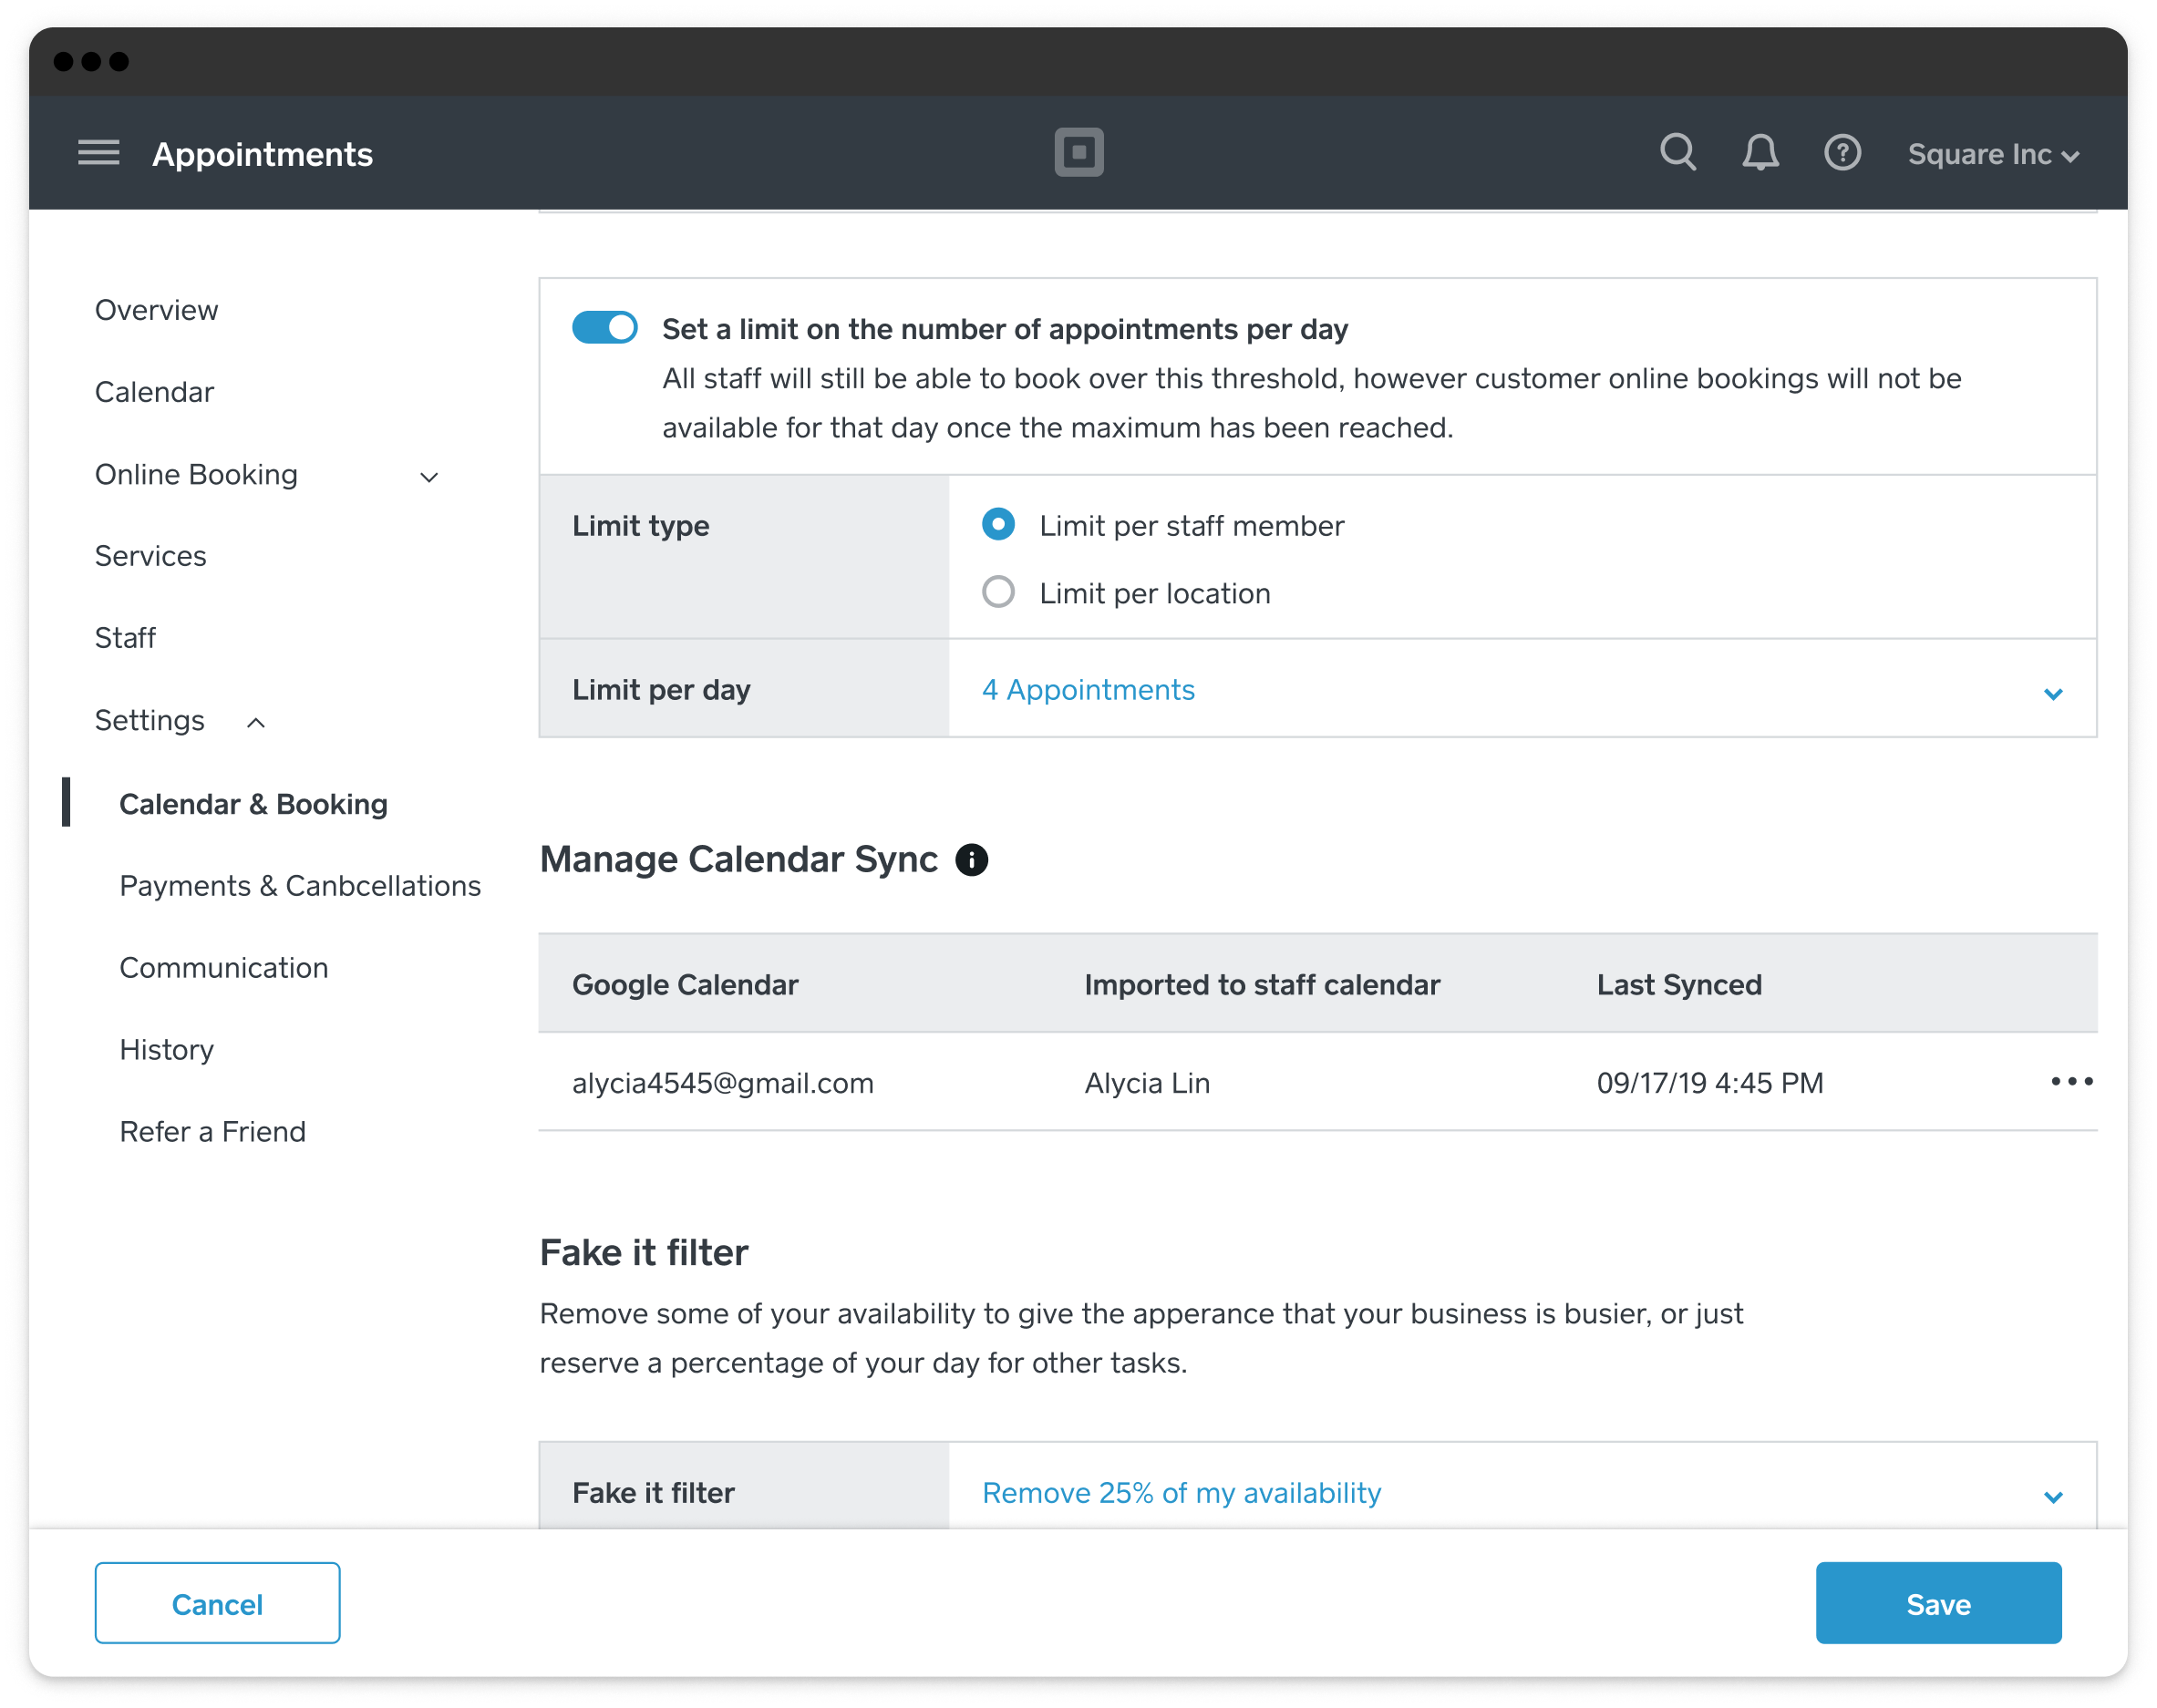Go to Overview in sidebar
This screenshot has height=1708, width=2157.
click(x=156, y=310)
